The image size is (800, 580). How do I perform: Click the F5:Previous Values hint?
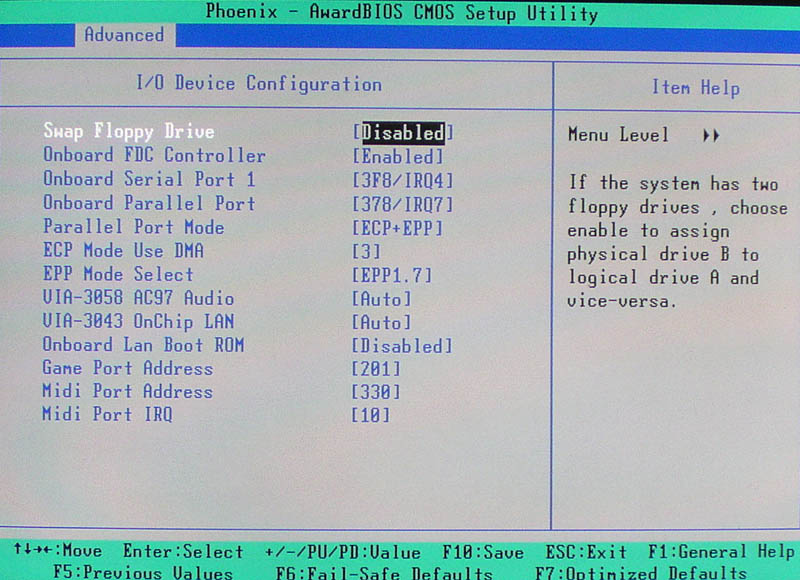[143, 572]
